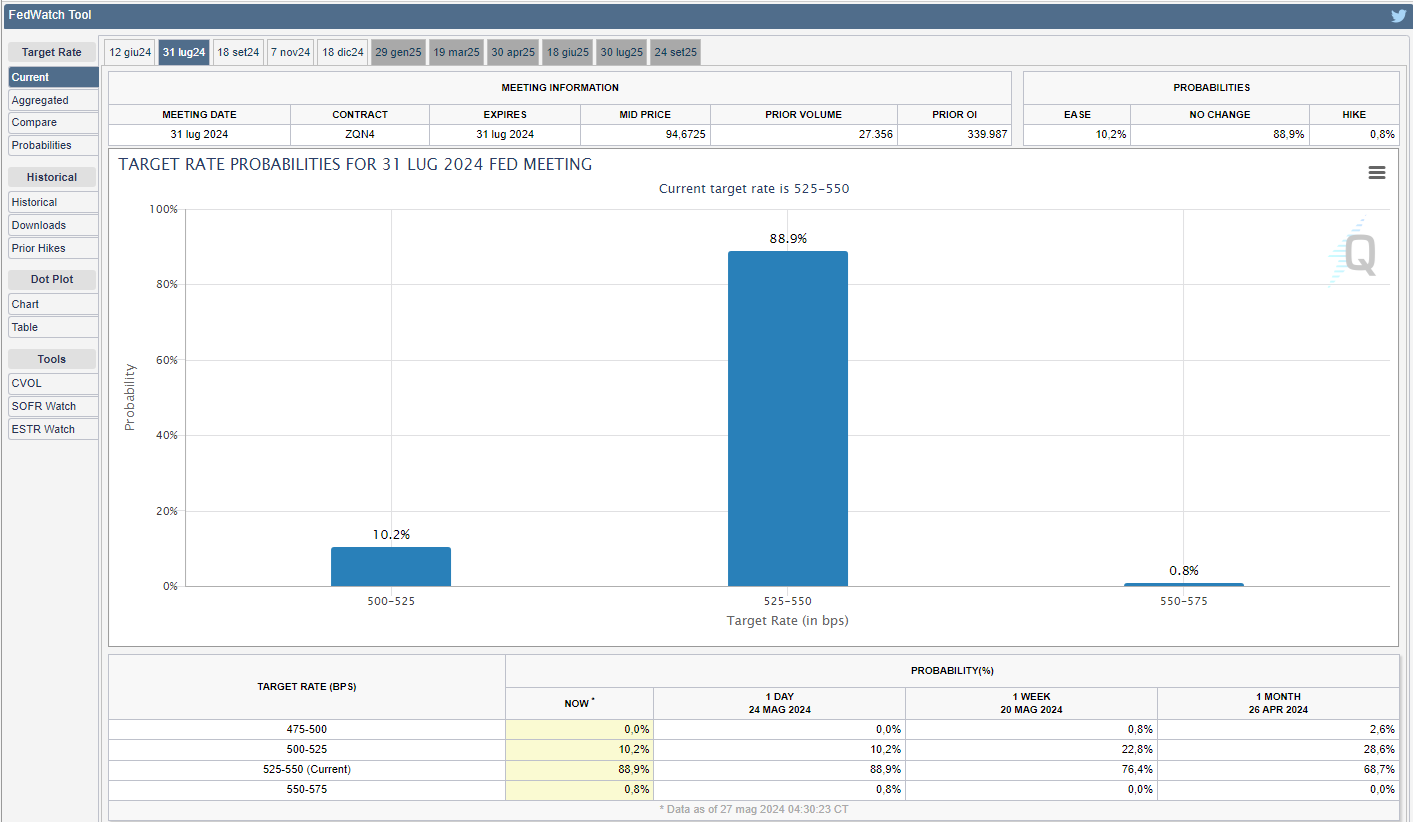The height and width of the screenshot is (822, 1413).
Task: Select the 31 lug24 meeting tab
Action: [184, 52]
